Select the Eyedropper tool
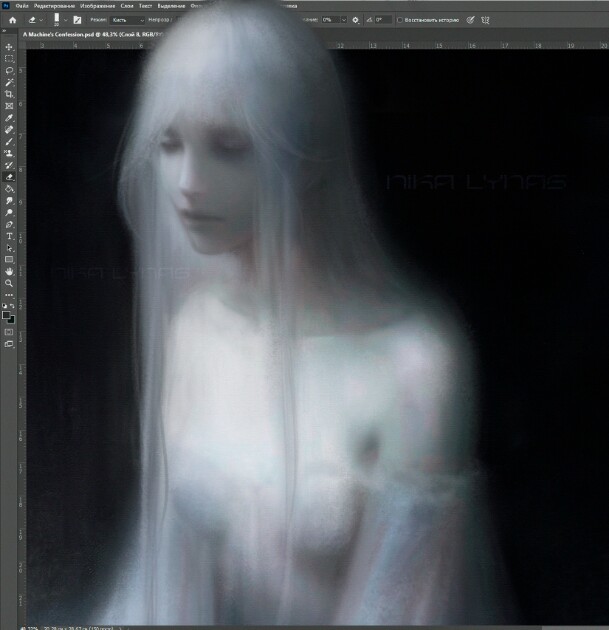The image size is (609, 630). 9,118
